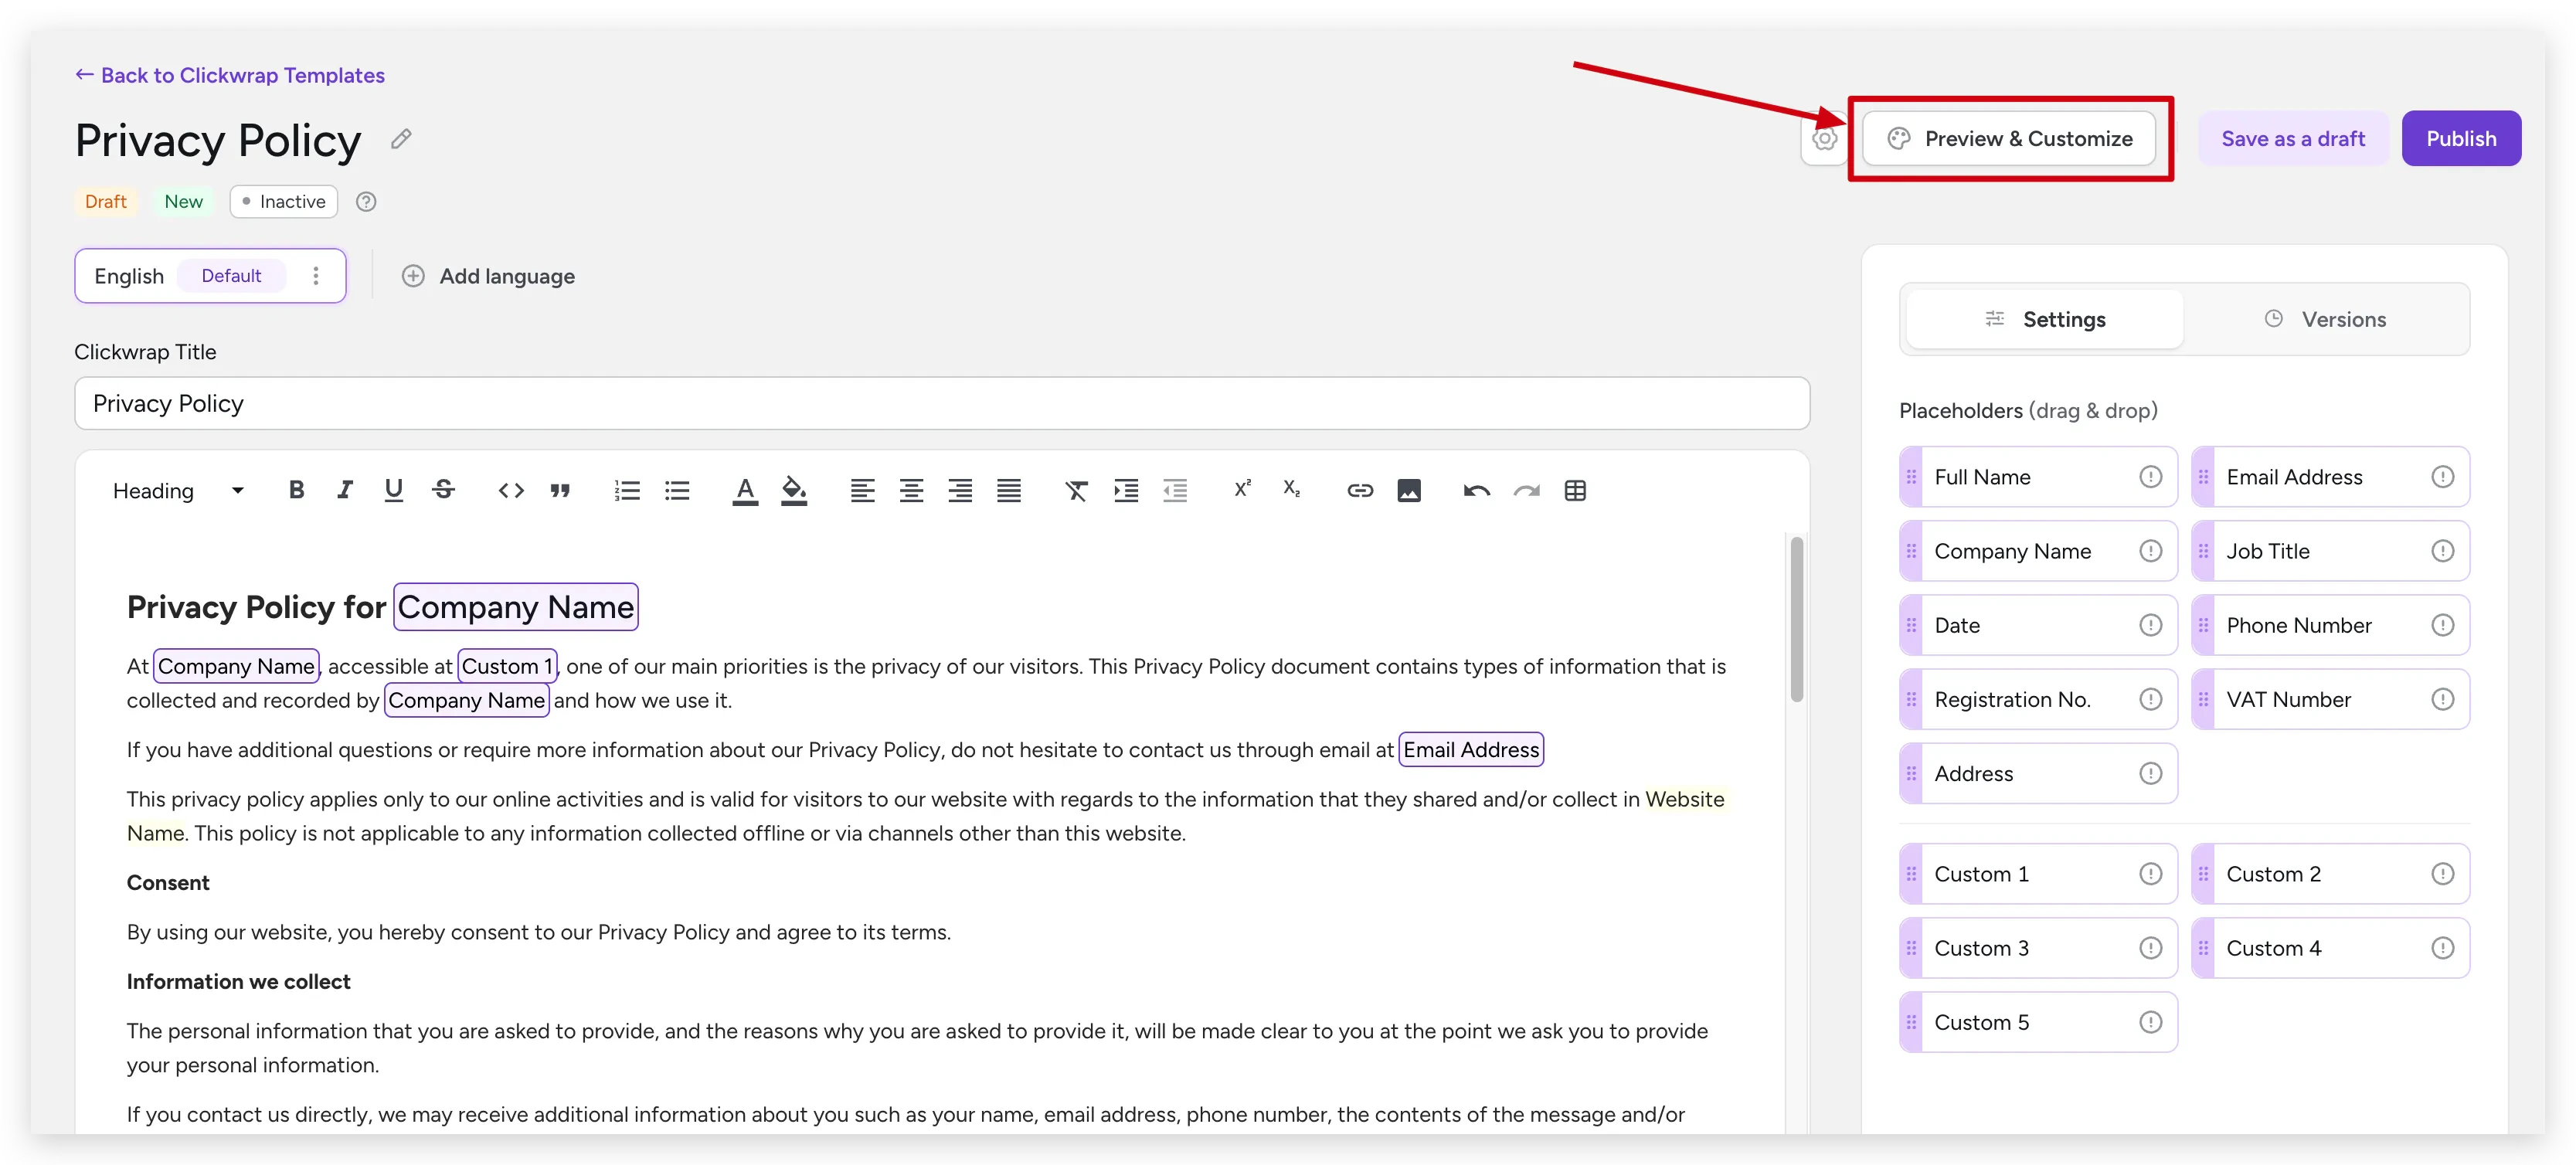Toggle underline formatting
2576x1165 pixels.
[x=393, y=490]
